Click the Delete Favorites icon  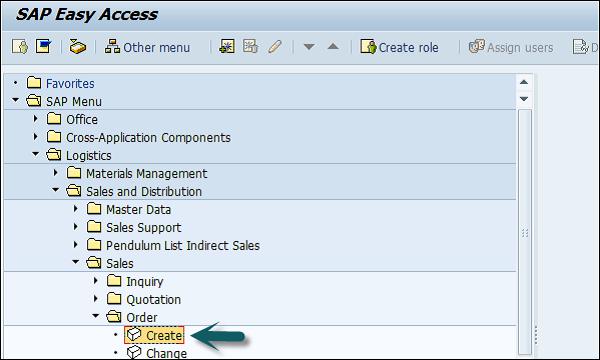(x=251, y=47)
